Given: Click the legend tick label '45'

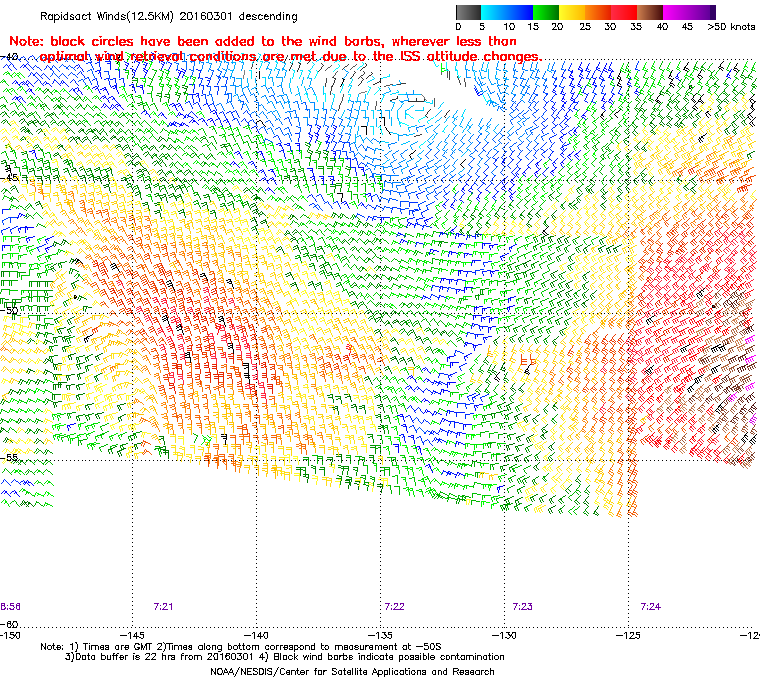Looking at the screenshot, I should click(x=687, y=27).
